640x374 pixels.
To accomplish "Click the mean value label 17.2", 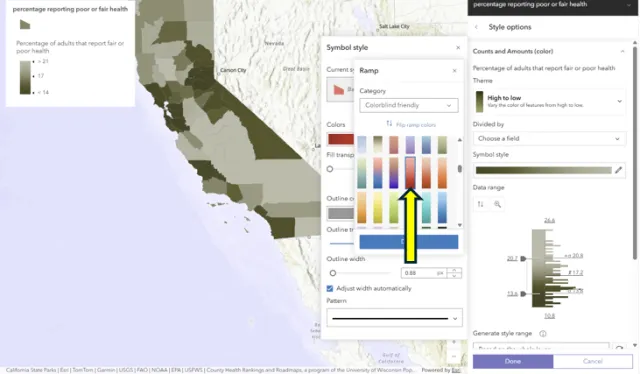I will [576, 272].
